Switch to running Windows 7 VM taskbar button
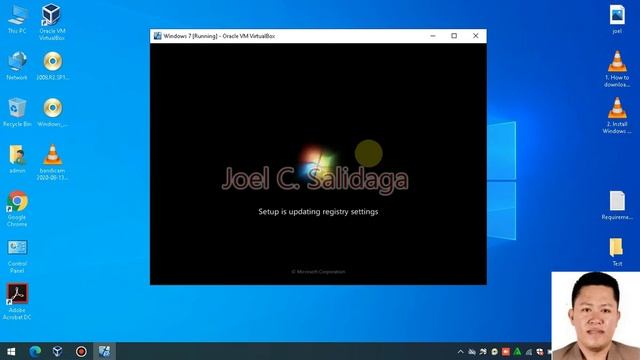Screen dimensions: 640x360 104,351
